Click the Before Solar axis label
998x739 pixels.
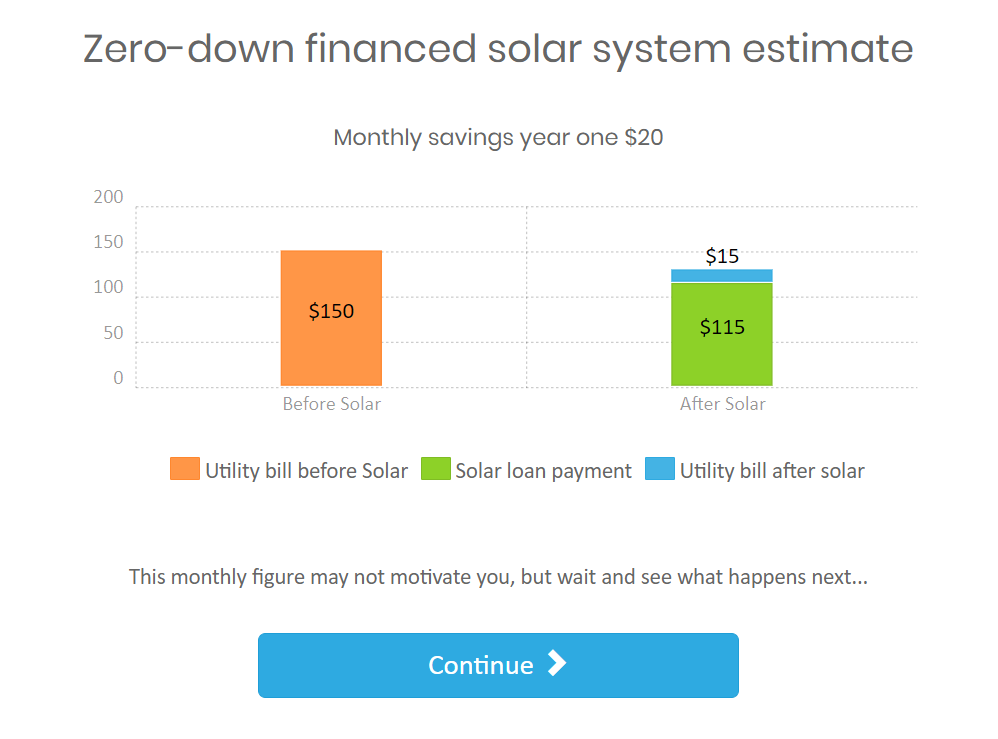pyautogui.click(x=332, y=404)
